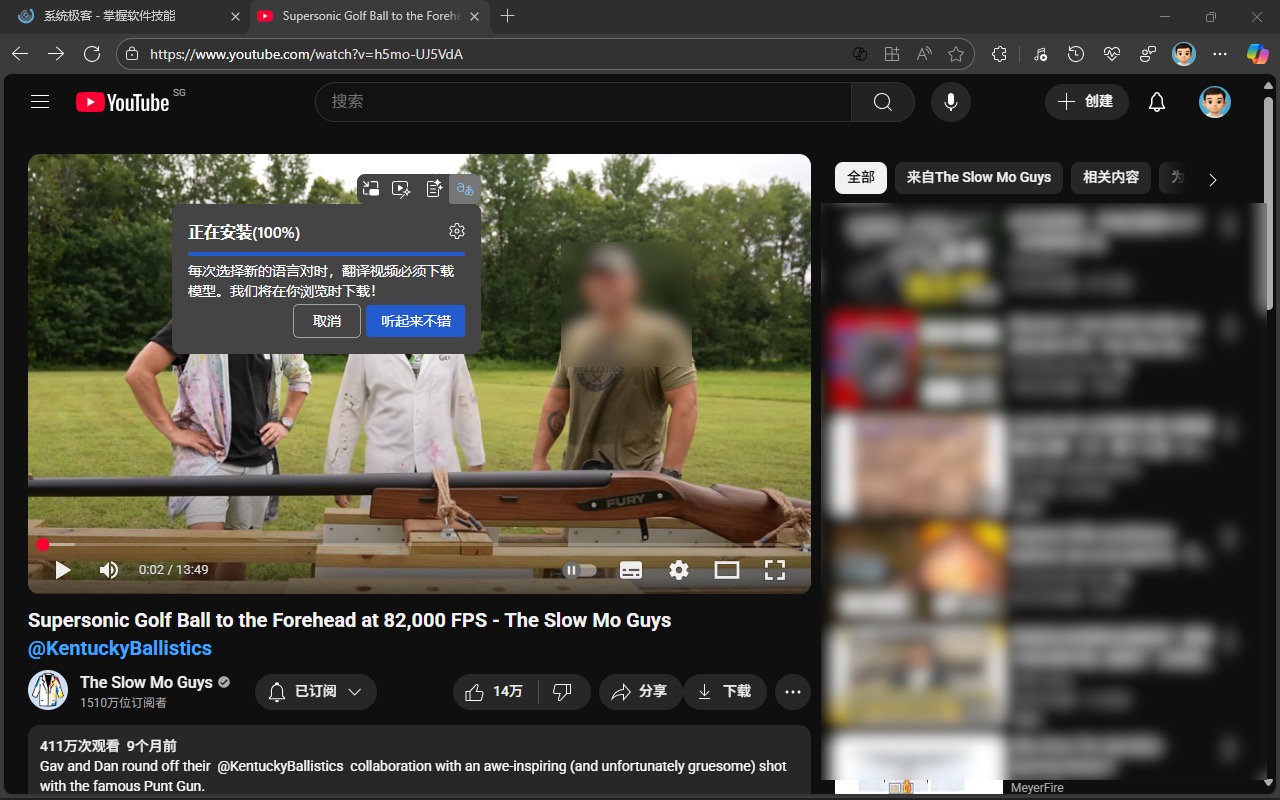Screen dimensions: 1280x800
Task: Expand the 已订阅 subscription dropdown
Action: point(316,692)
